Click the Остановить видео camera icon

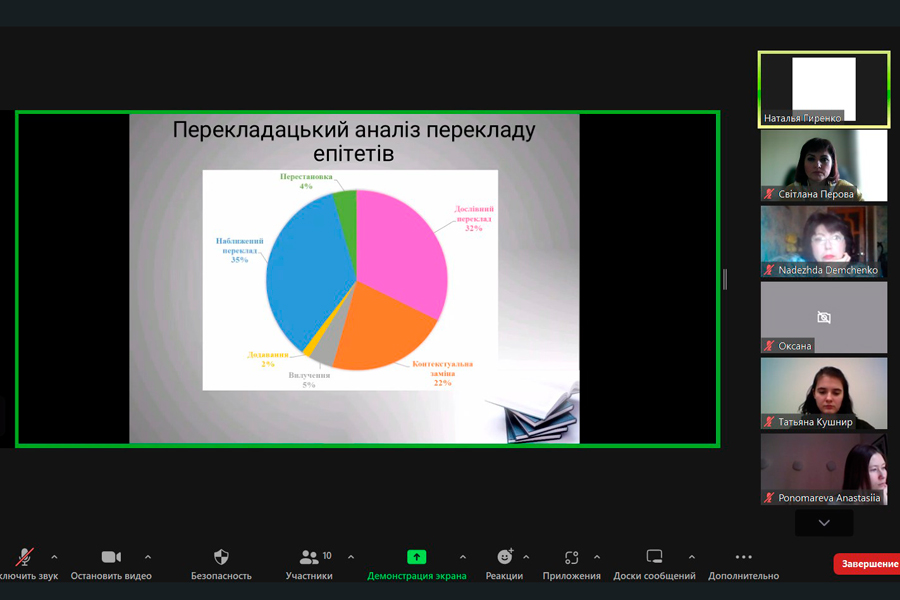tap(111, 557)
